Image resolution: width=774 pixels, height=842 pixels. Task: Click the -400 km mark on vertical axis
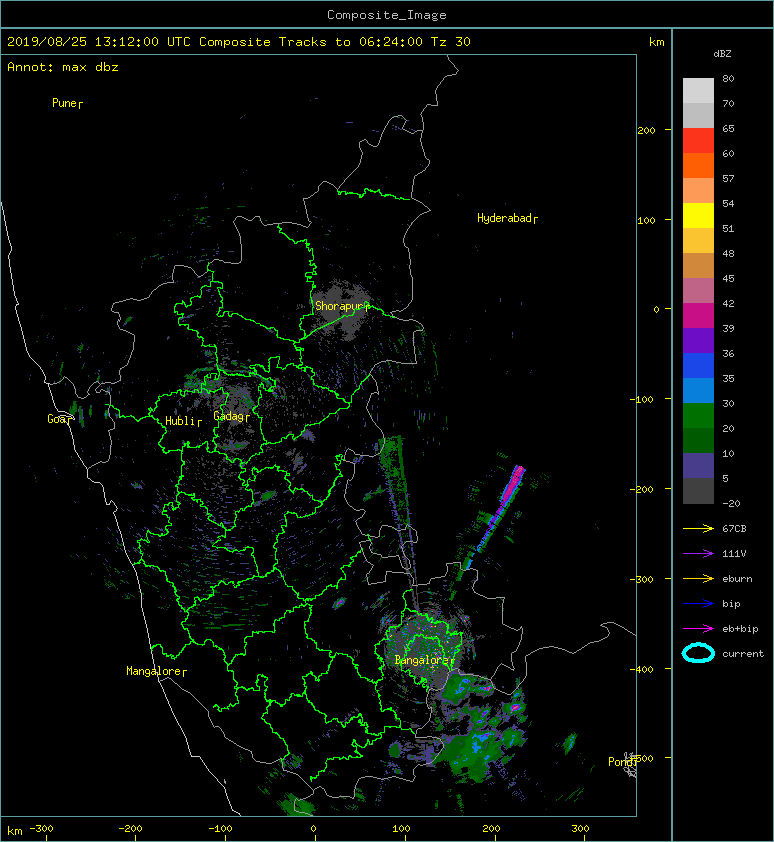point(642,669)
